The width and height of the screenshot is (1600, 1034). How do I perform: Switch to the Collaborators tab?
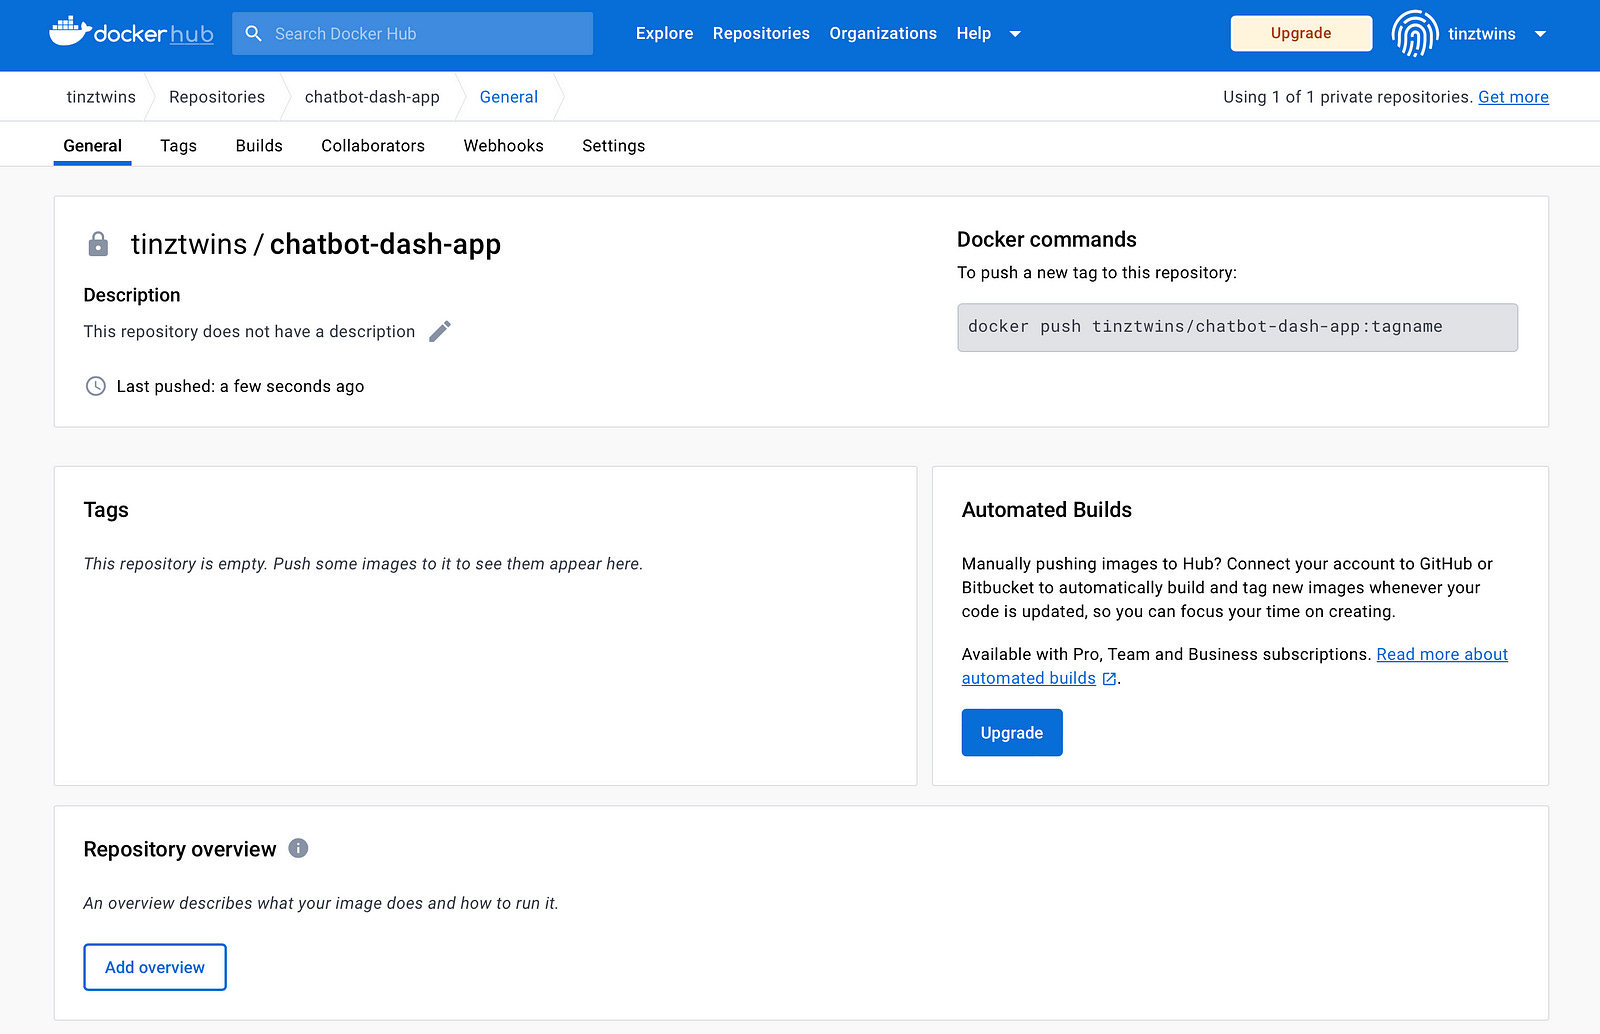(373, 146)
